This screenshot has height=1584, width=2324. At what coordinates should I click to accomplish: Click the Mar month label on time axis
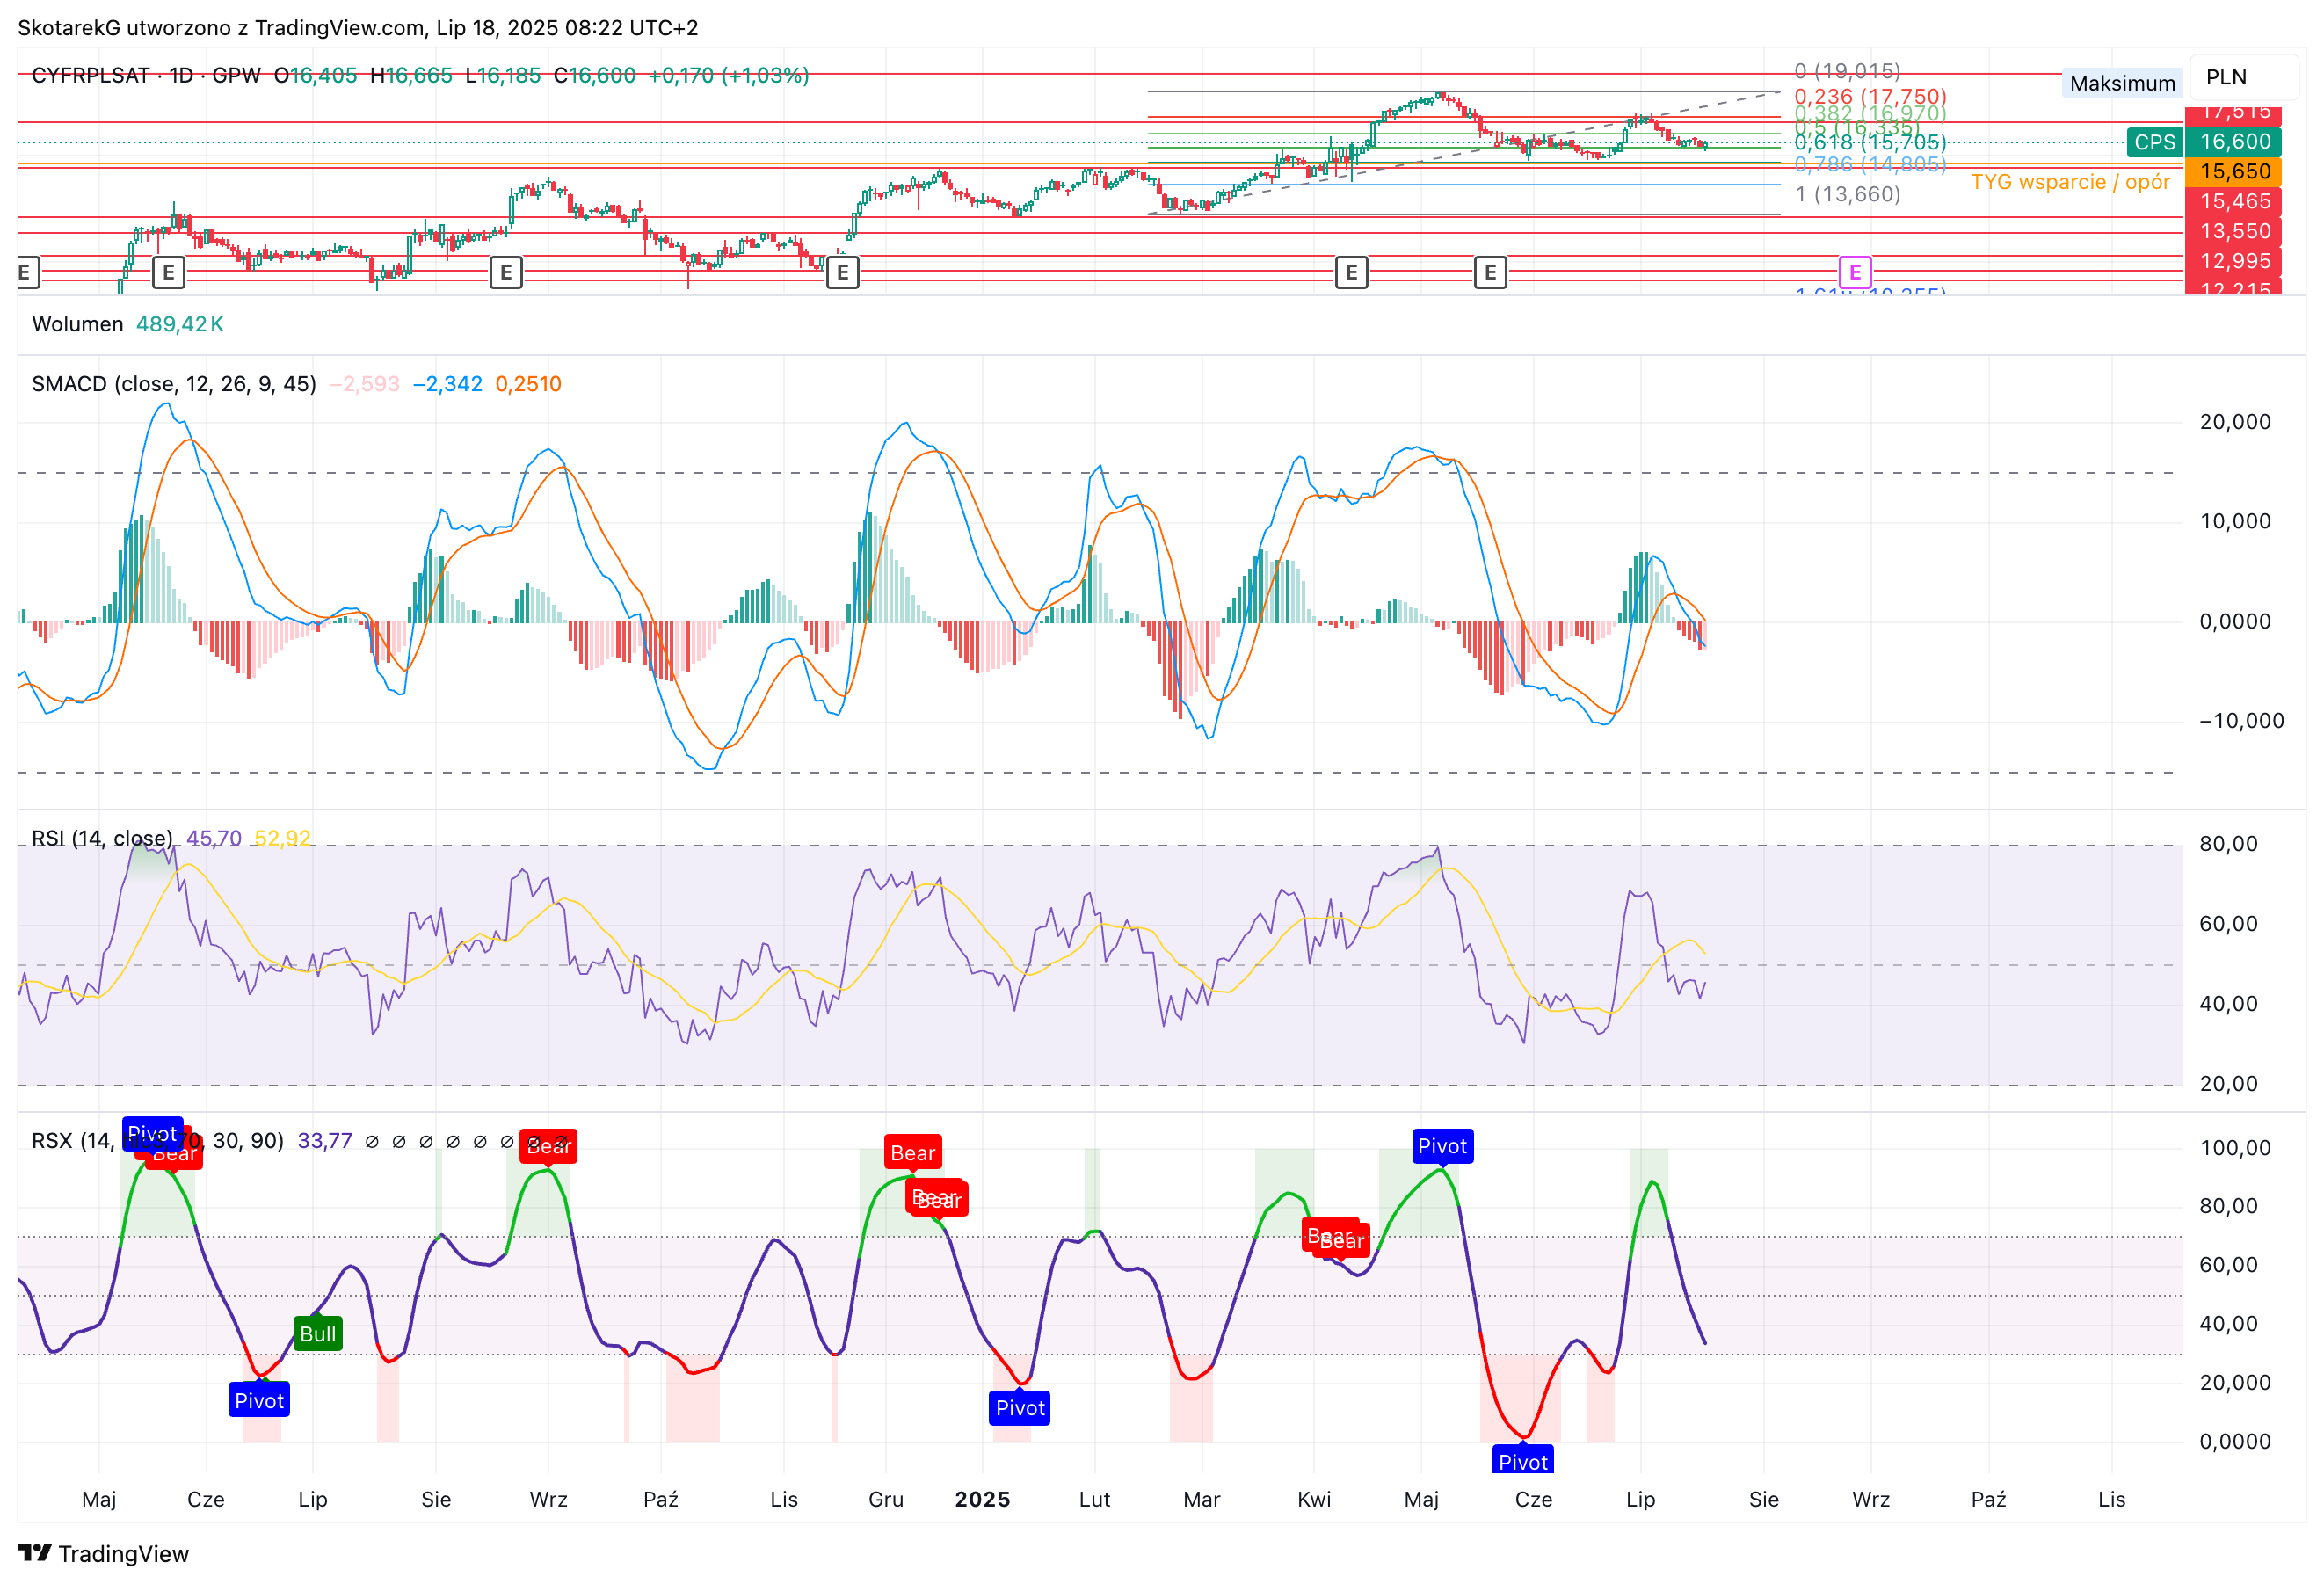1202,1499
